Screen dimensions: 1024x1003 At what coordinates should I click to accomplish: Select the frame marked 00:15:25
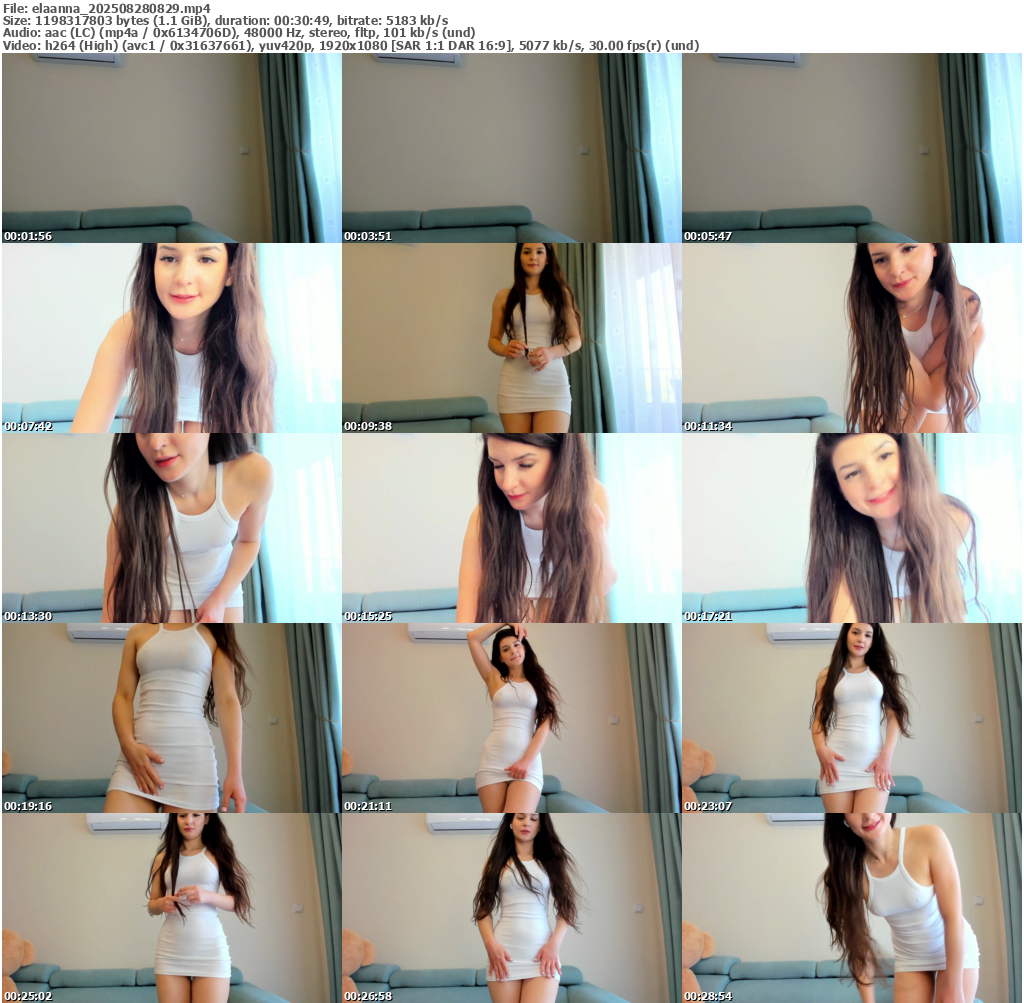click(x=511, y=528)
